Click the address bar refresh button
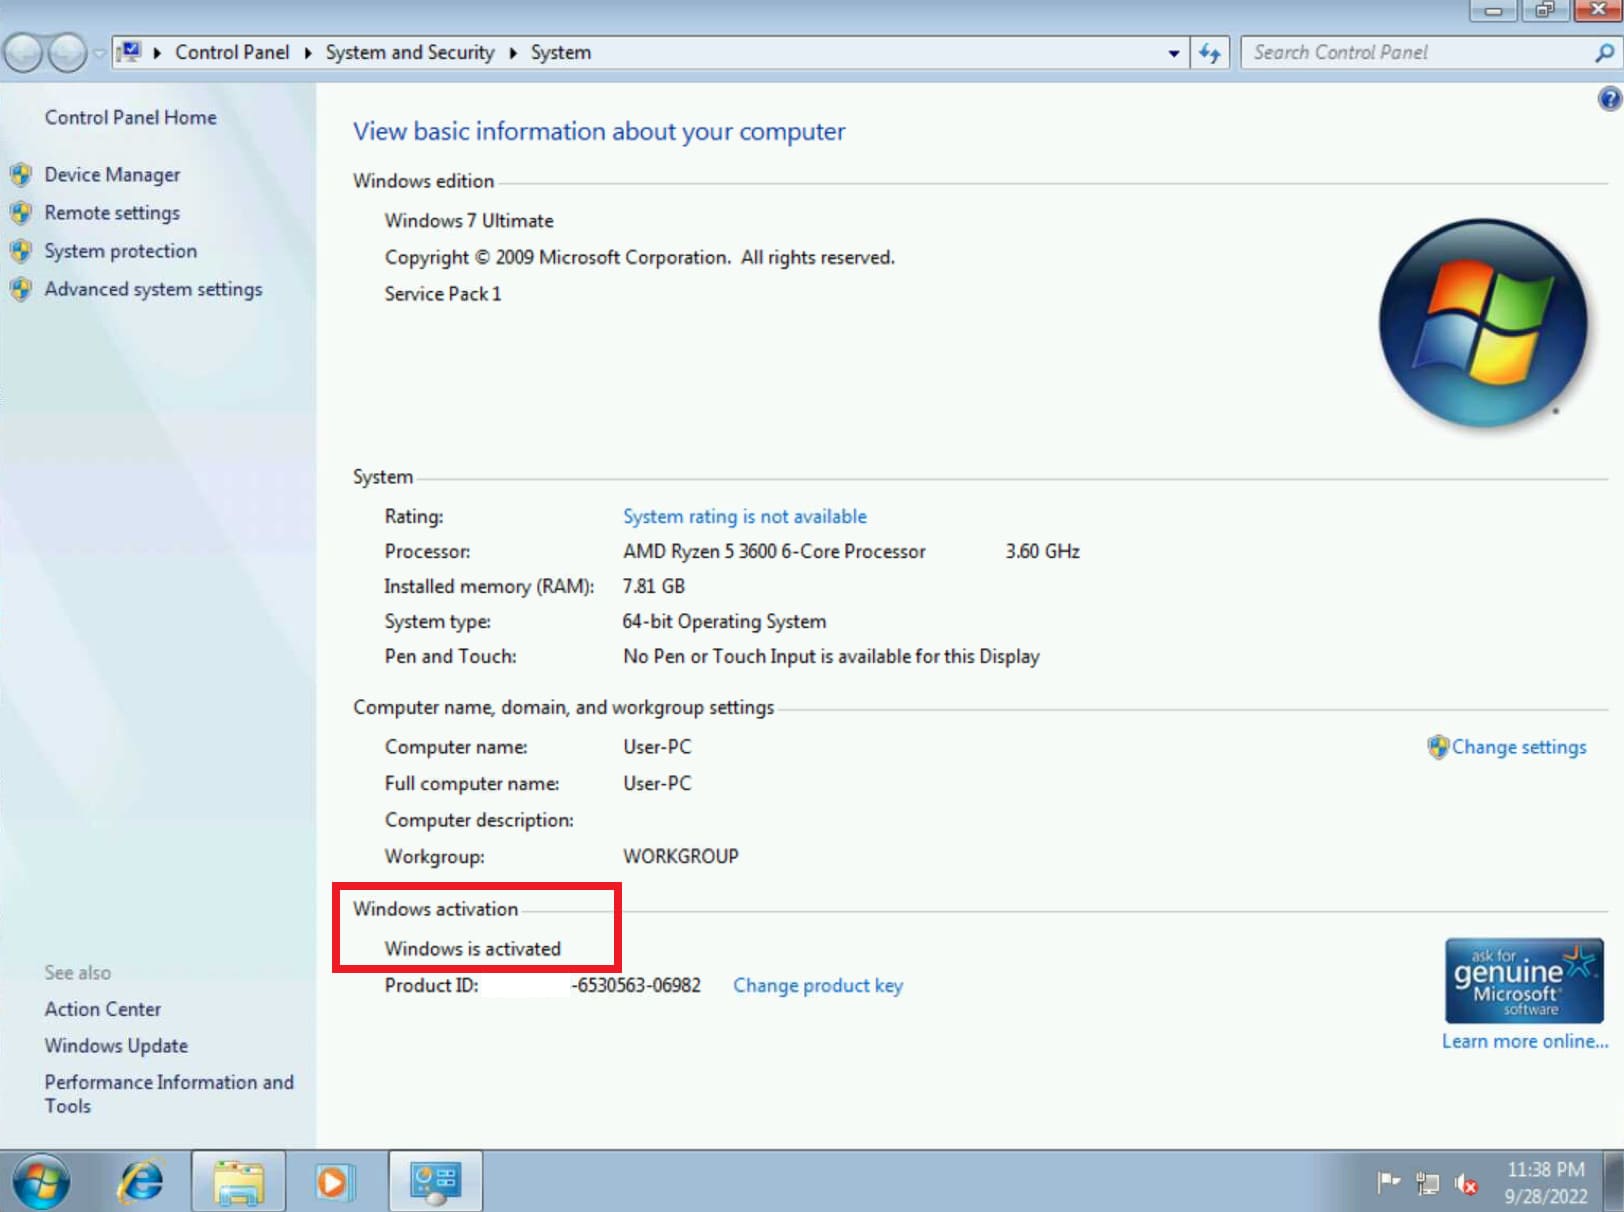1624x1212 pixels. 1209,53
